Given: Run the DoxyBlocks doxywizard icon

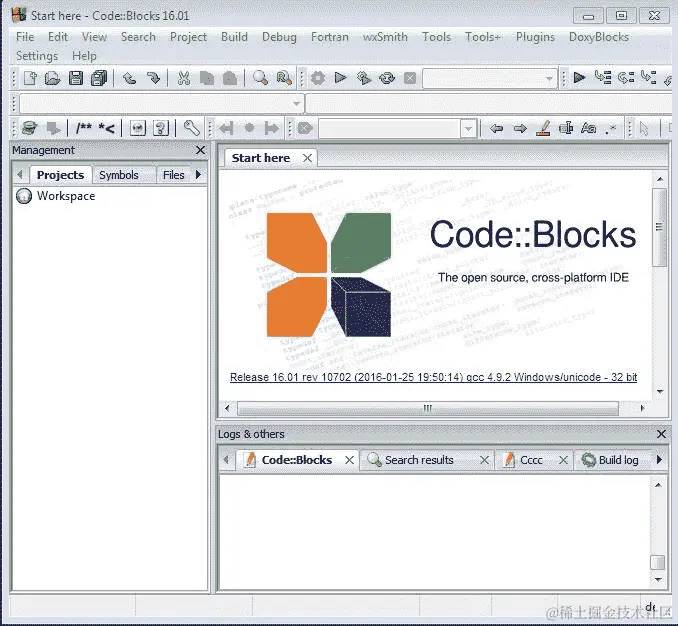Looking at the screenshot, I should 30,128.
